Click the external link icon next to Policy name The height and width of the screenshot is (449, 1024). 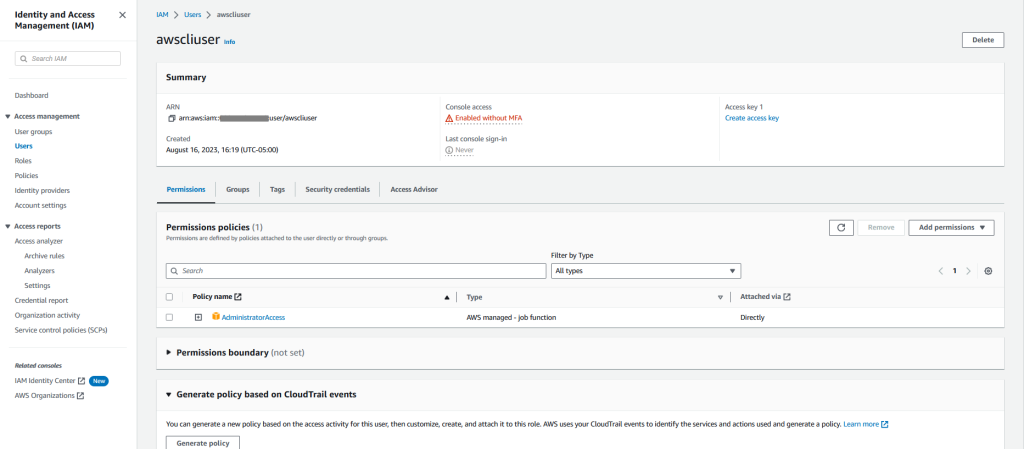pyautogui.click(x=238, y=296)
